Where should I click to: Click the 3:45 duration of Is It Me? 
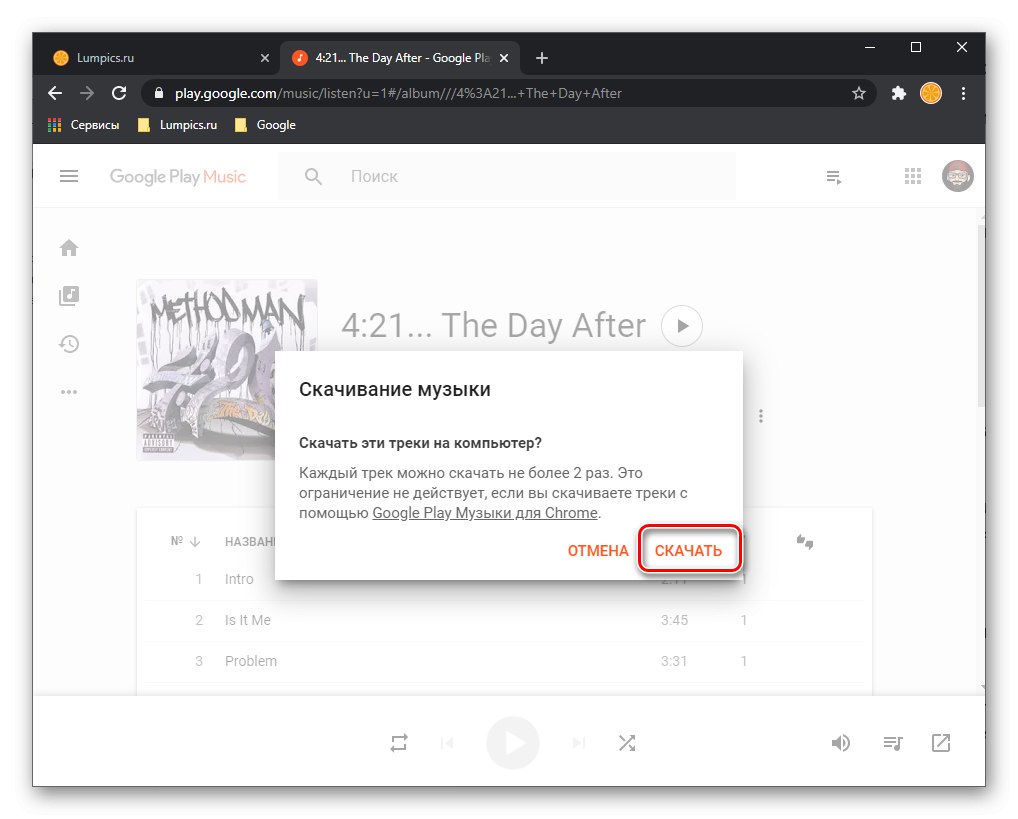pyautogui.click(x=674, y=620)
